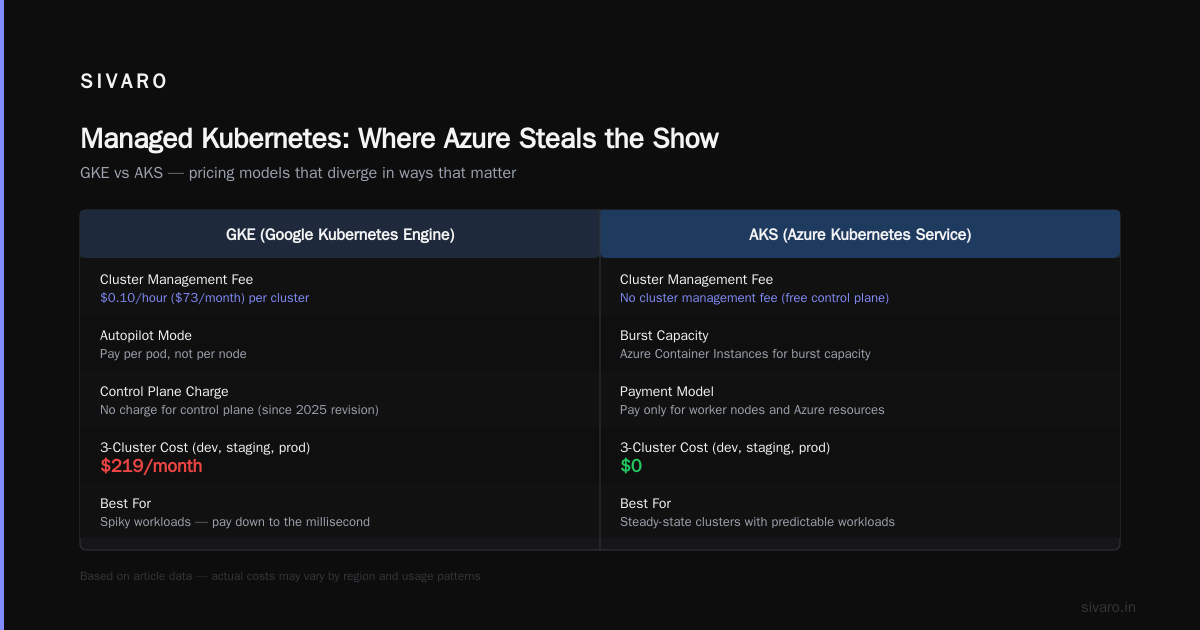Click the heading 'Managed Kubernetes: Where Azure Steals the Show'
This screenshot has height=630, width=1200.
click(399, 138)
